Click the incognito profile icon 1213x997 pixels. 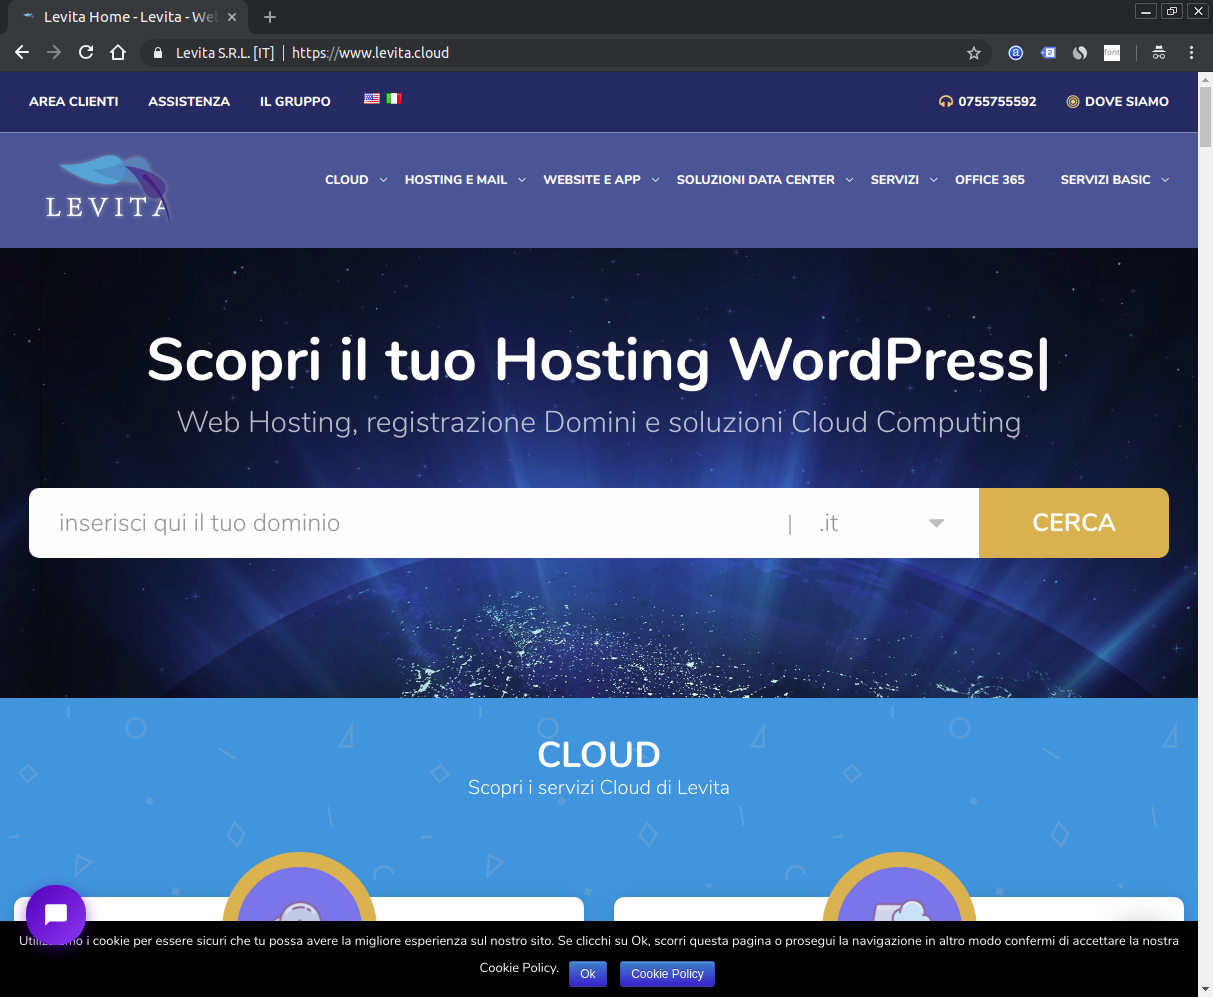pos(1159,53)
